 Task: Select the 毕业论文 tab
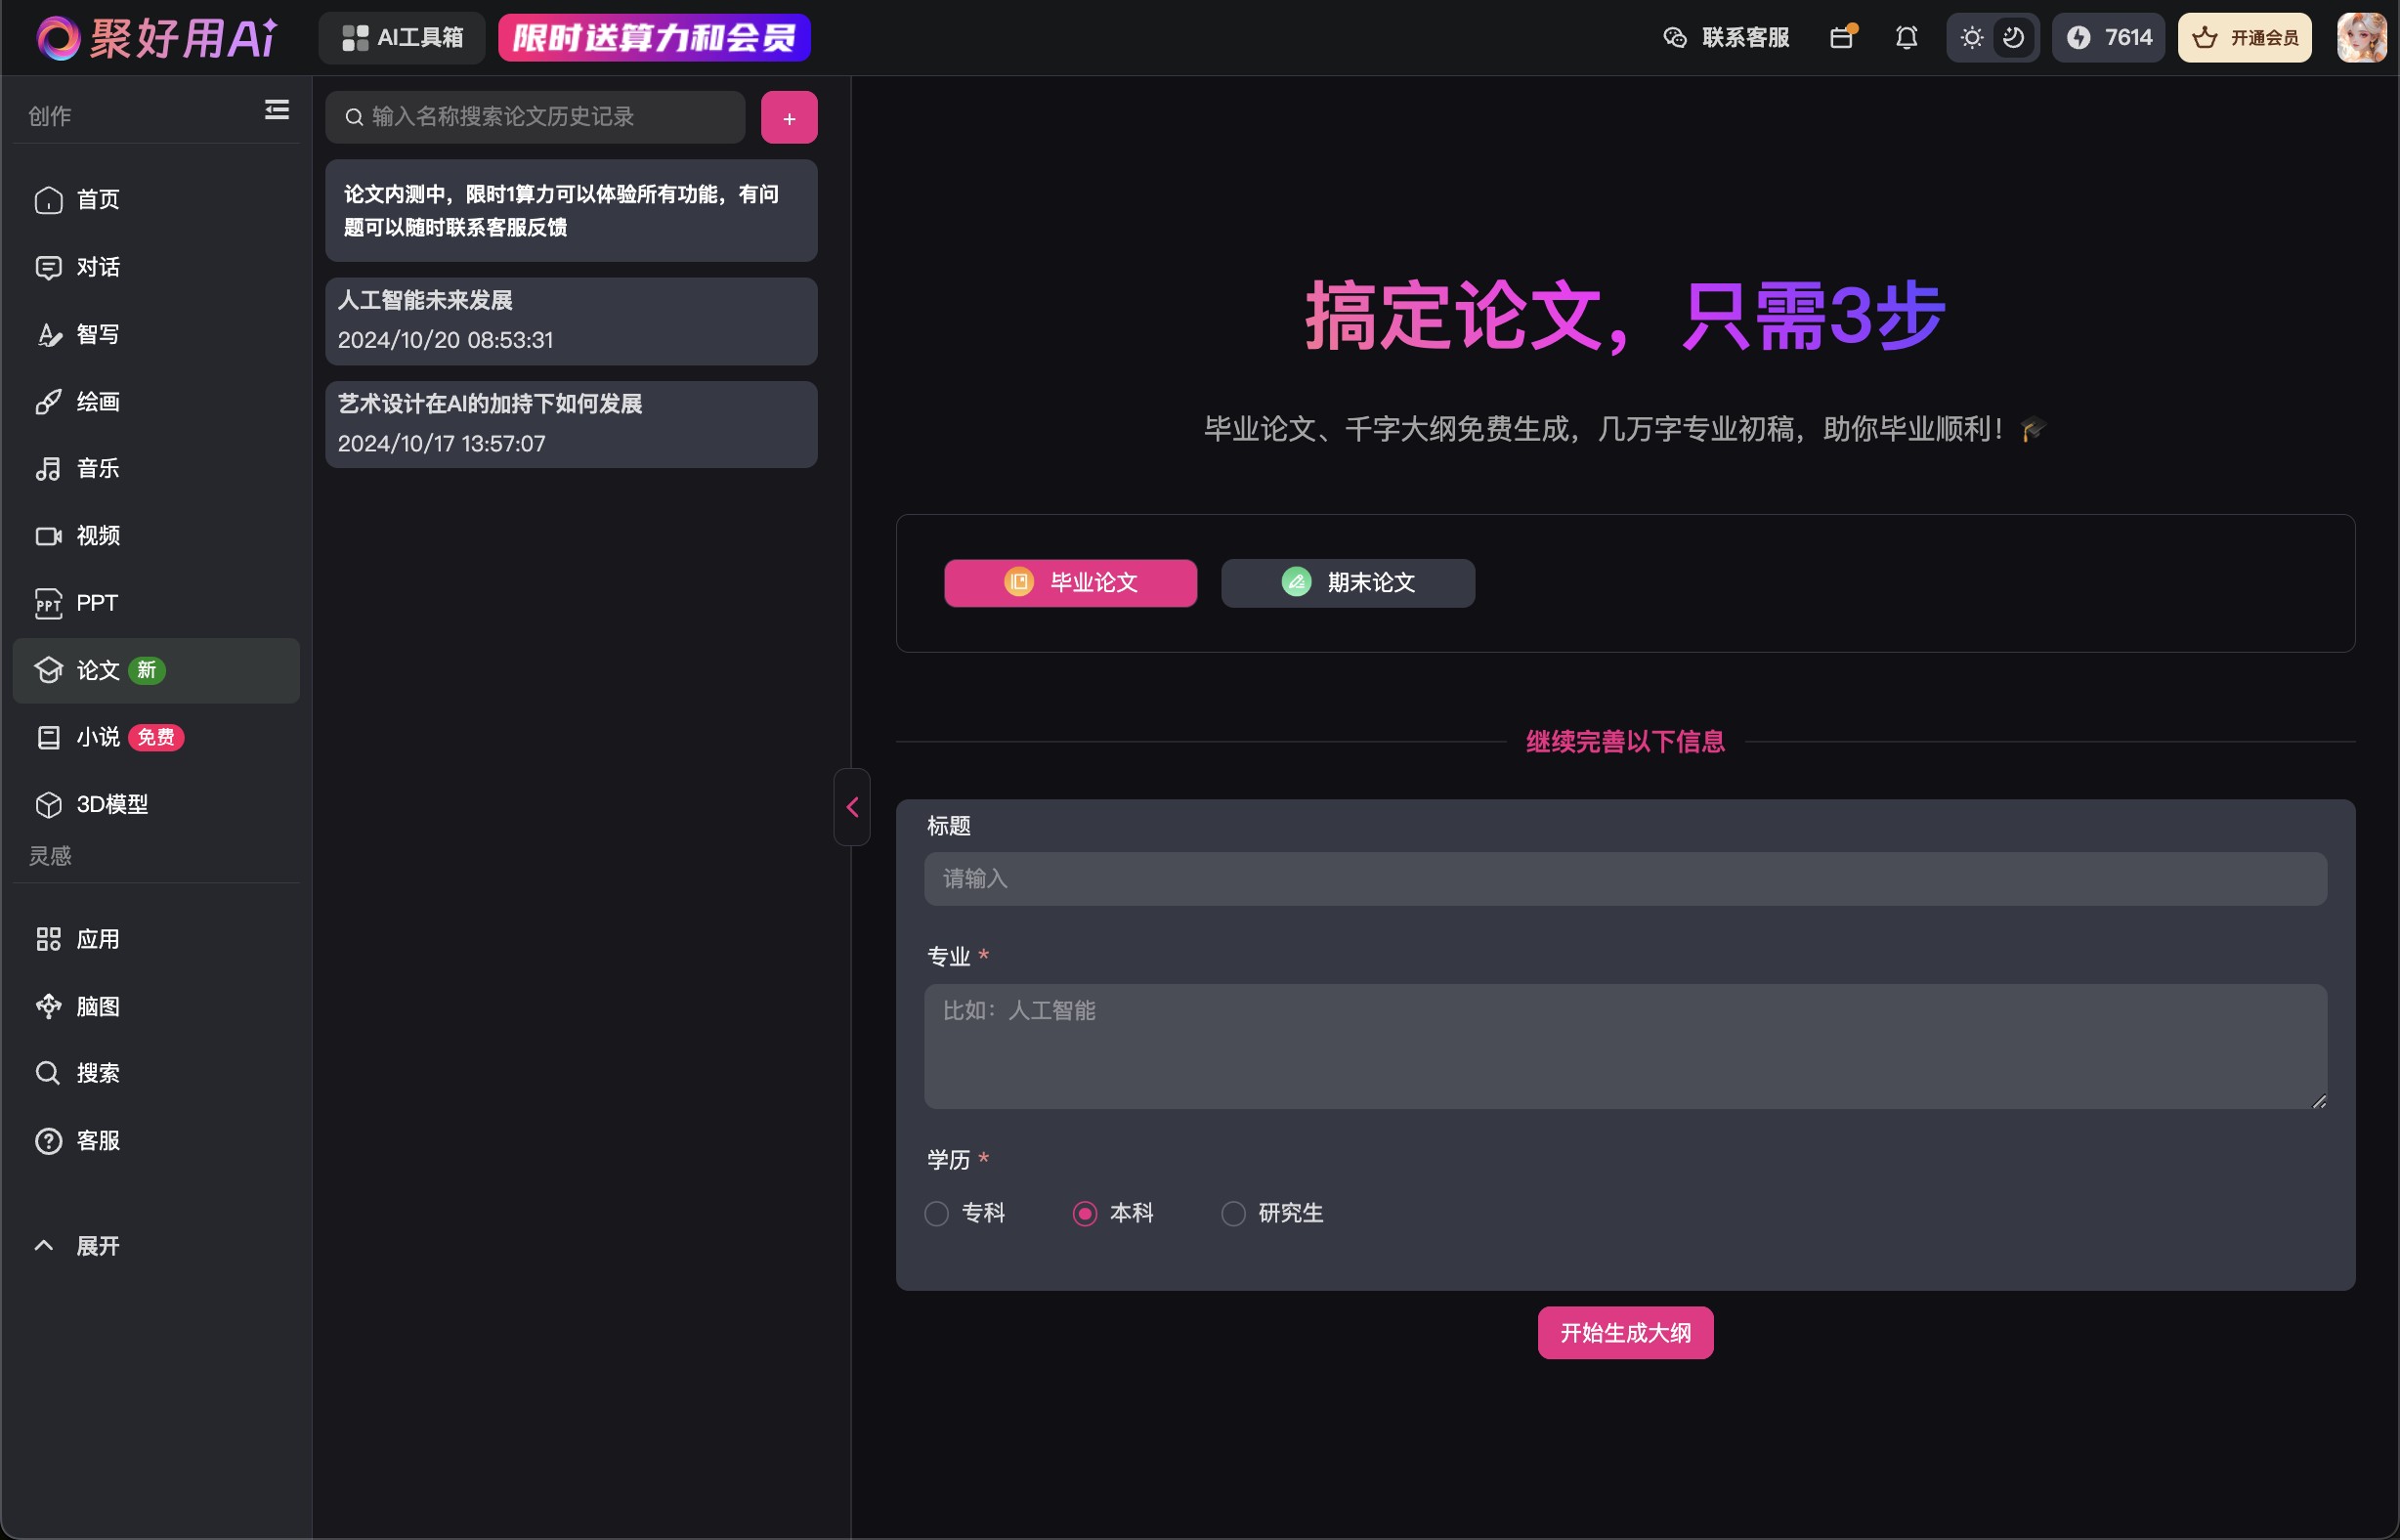[1070, 582]
